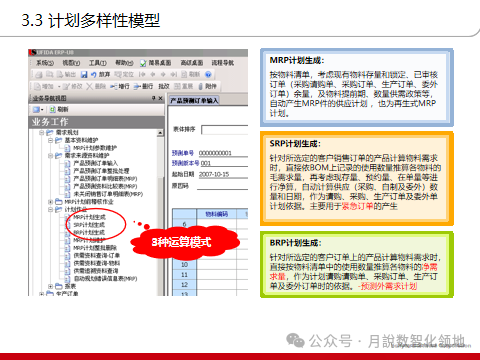480x360 pixels.
Task: Expand the 报表 folder node
Action: point(50,286)
